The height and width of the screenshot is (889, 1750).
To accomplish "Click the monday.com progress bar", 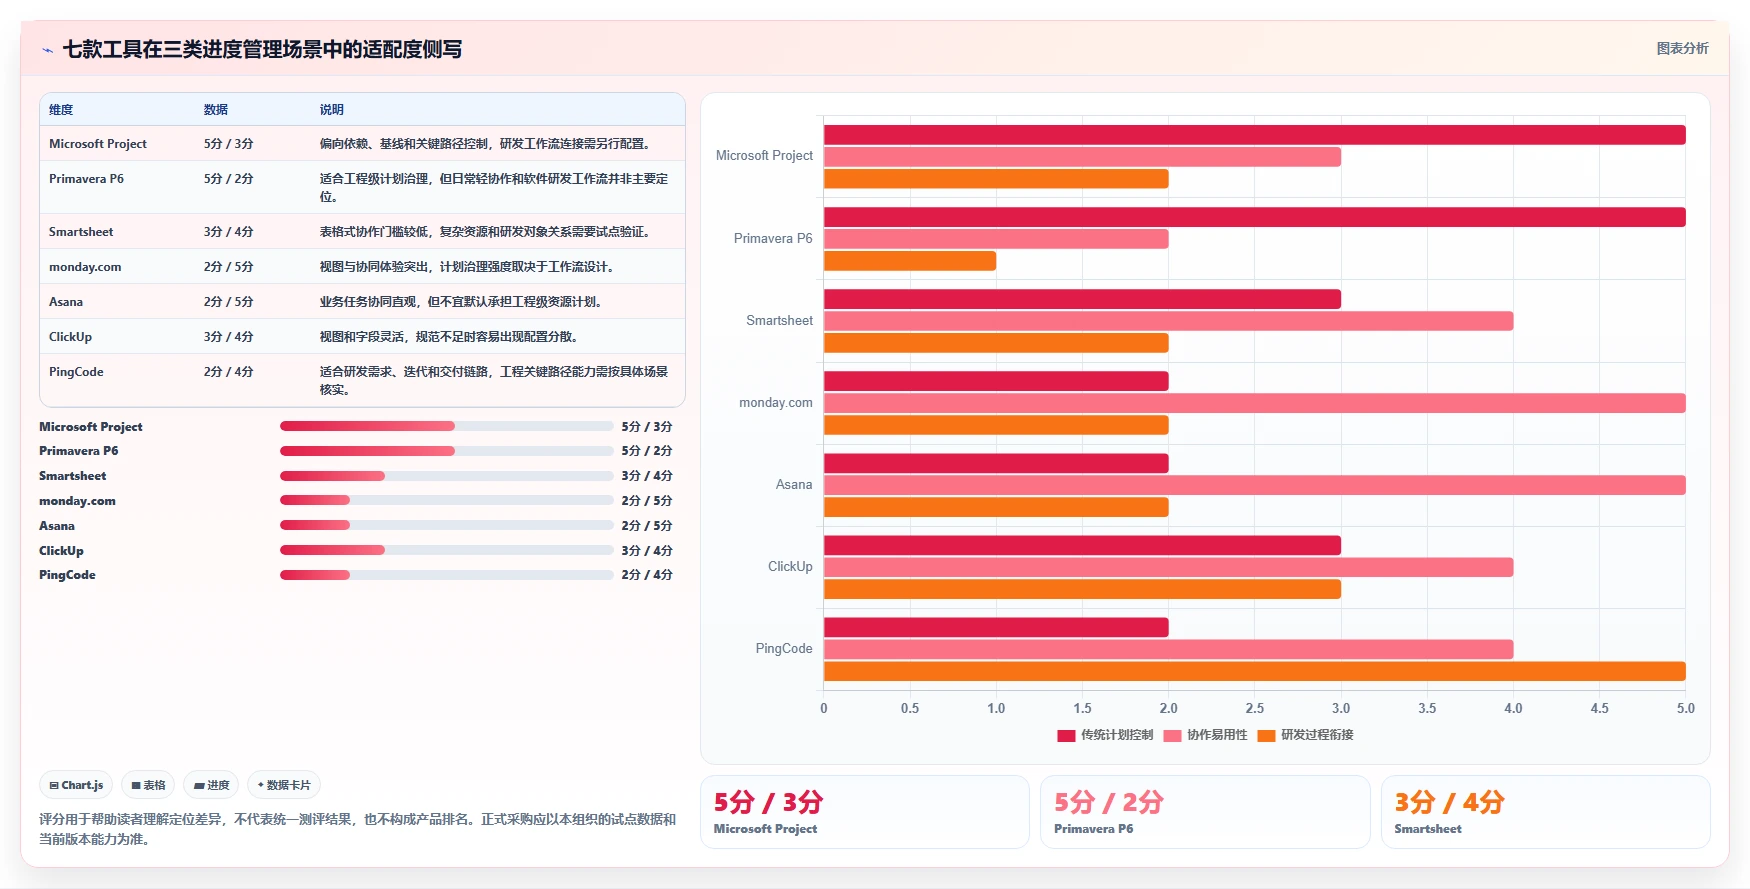I will tap(447, 500).
